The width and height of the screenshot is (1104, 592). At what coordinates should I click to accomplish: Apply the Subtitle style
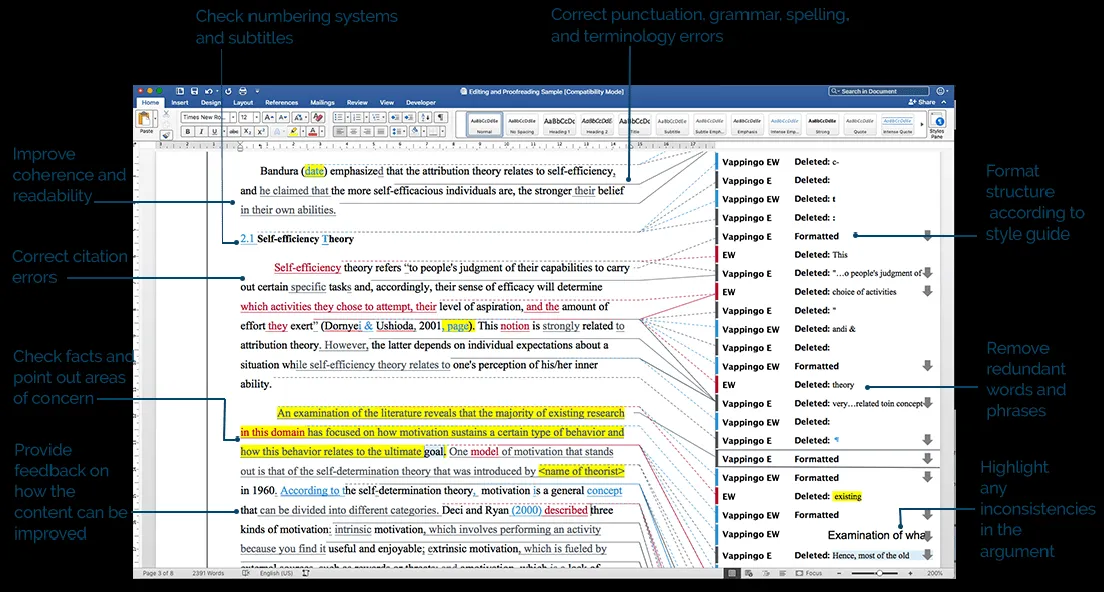pos(672,125)
